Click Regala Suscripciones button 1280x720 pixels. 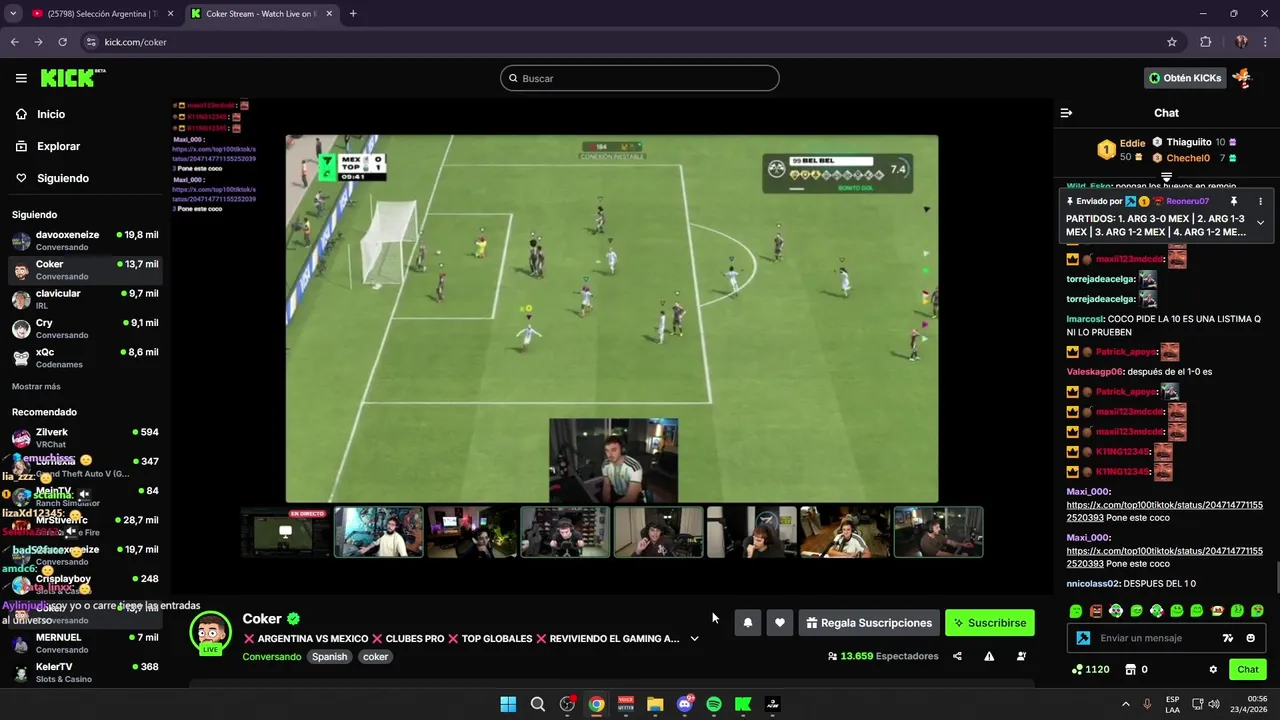(x=869, y=623)
